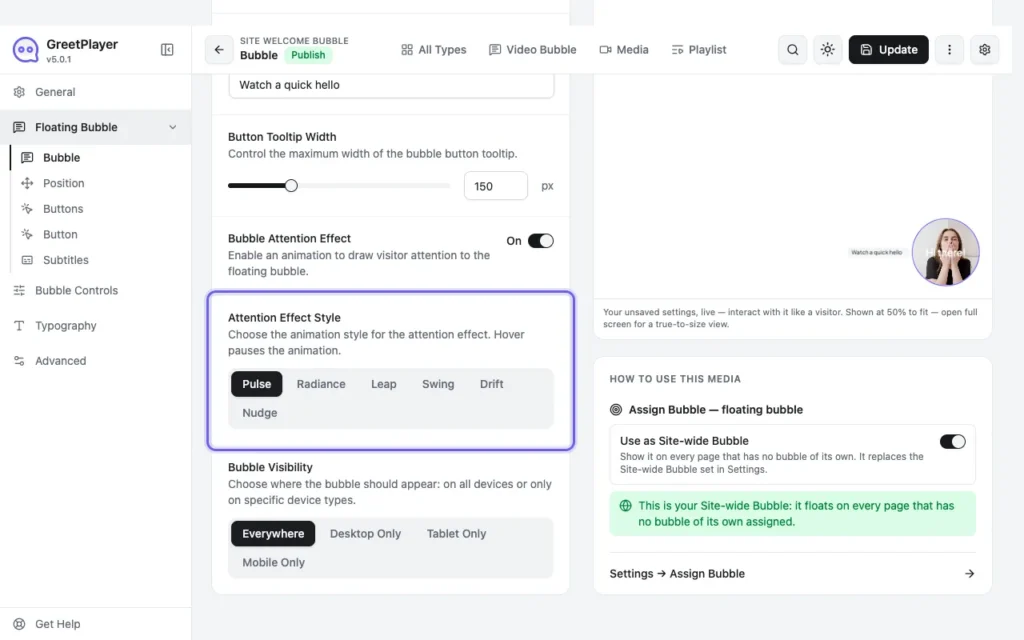Click the Button Tooltip Width slider track
The image size is (1024, 640).
pos(339,186)
